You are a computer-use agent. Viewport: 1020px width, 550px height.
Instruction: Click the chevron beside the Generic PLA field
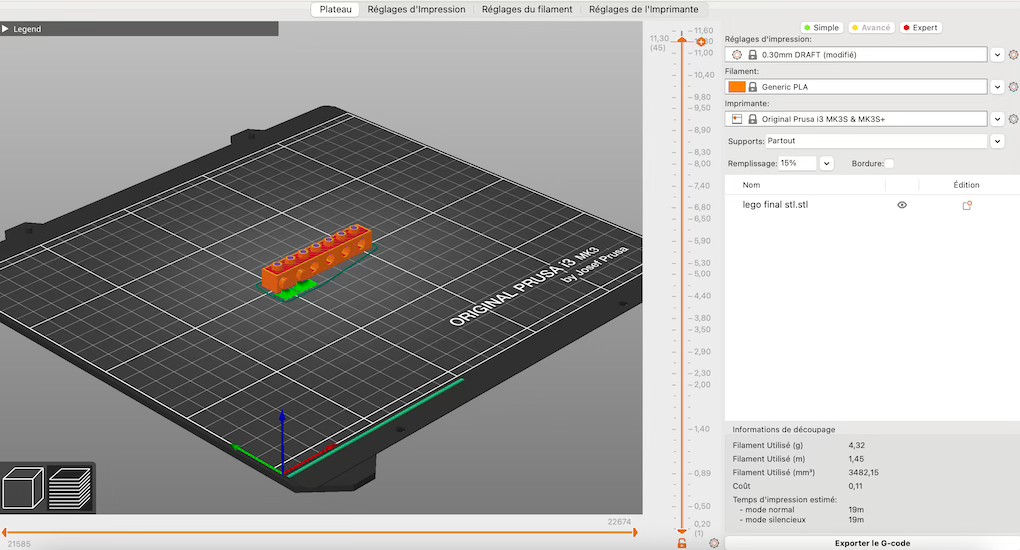click(x=997, y=87)
